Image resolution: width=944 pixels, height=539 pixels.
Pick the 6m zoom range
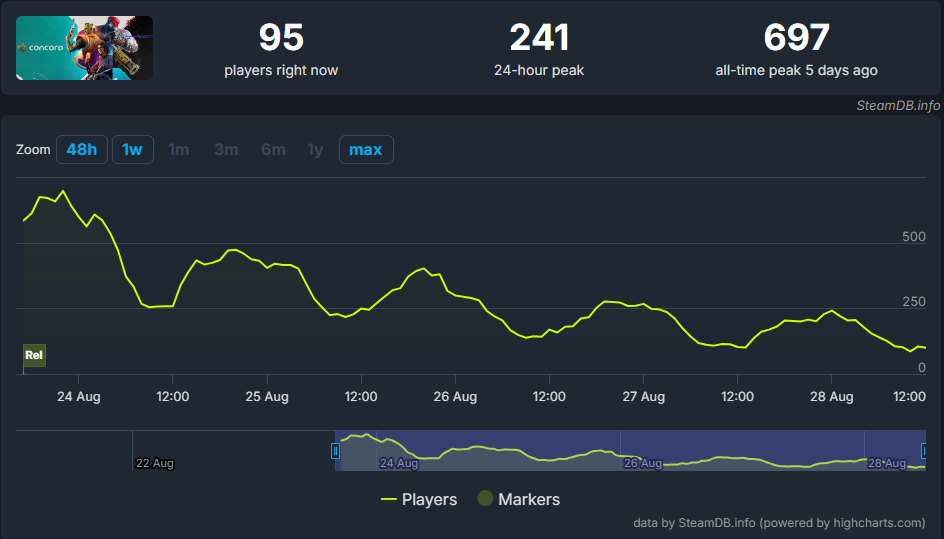273,150
